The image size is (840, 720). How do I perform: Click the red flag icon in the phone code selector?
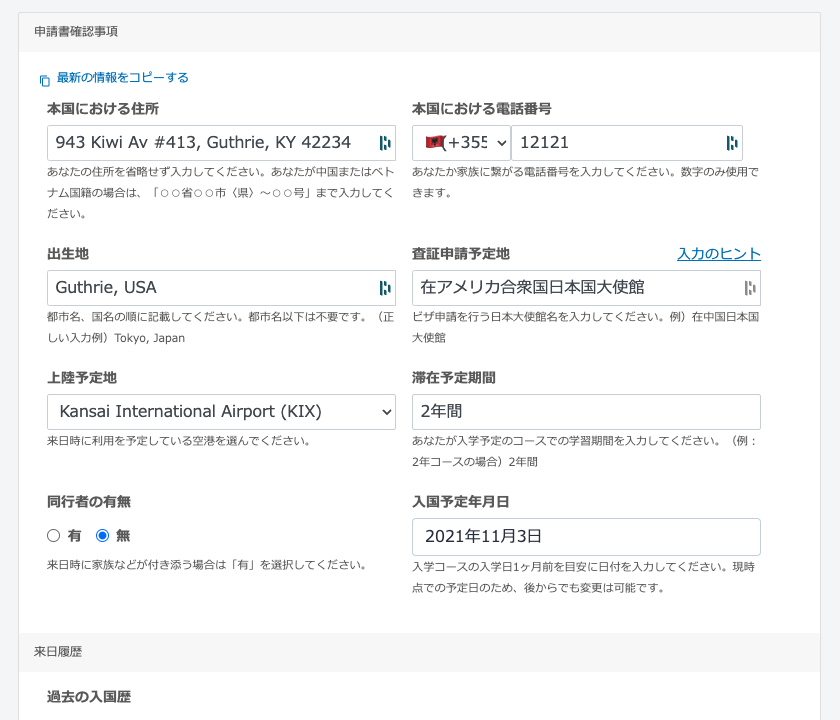point(435,143)
